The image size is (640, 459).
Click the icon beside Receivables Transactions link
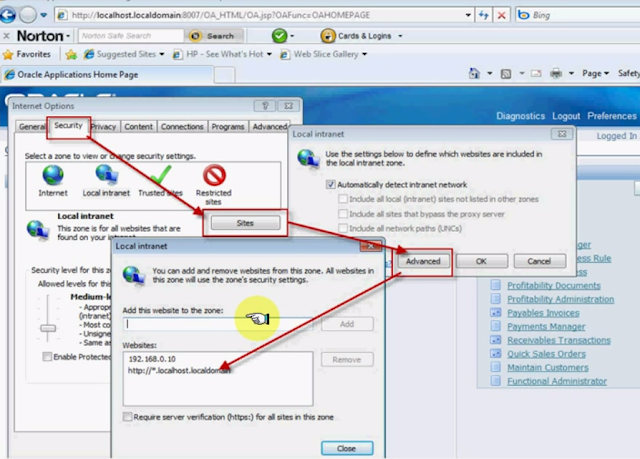(496, 340)
